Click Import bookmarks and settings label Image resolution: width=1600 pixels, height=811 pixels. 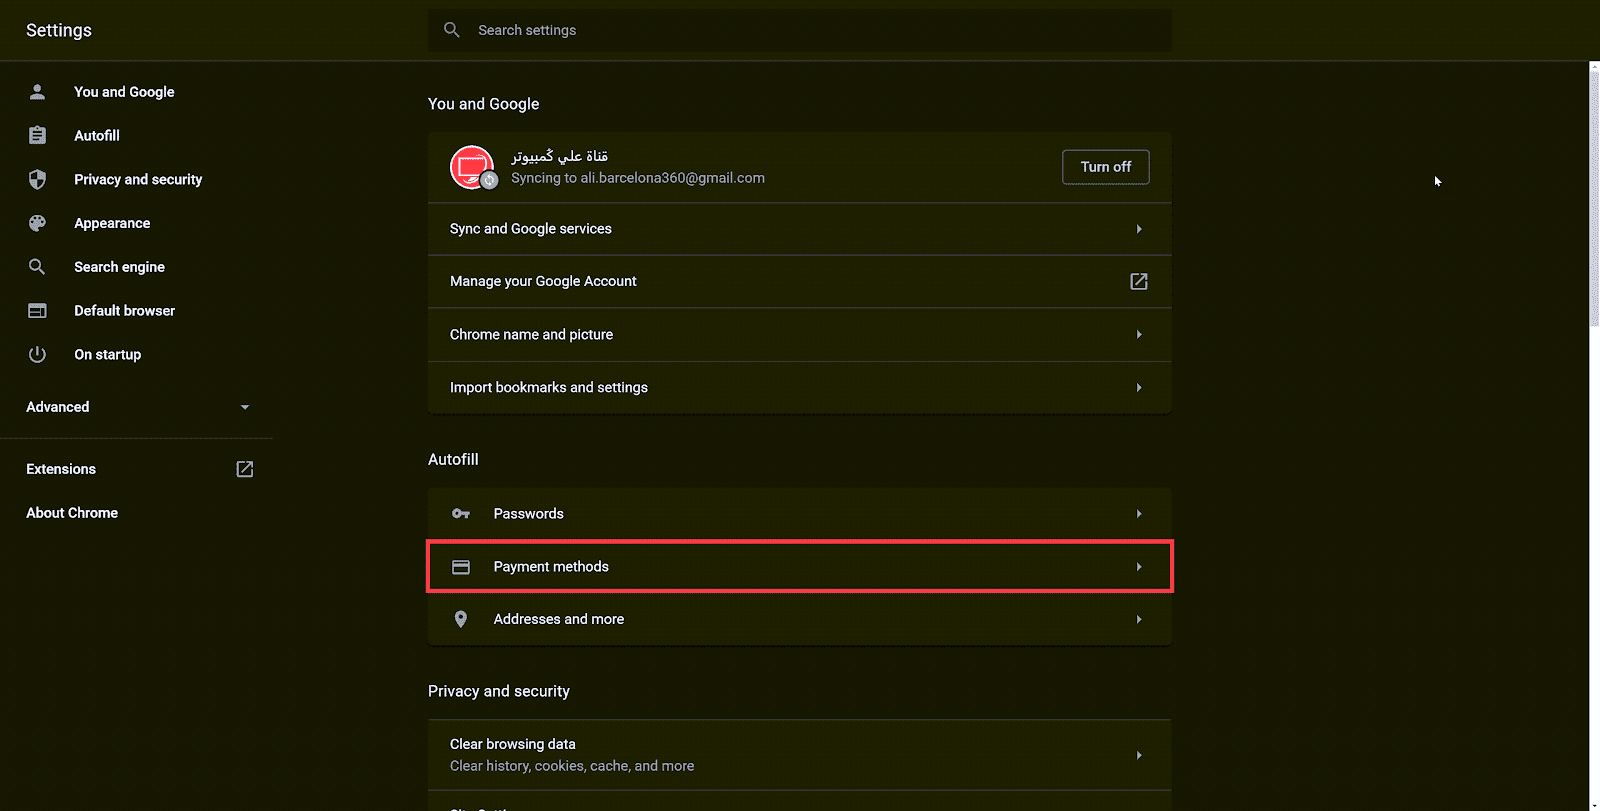[x=549, y=387]
